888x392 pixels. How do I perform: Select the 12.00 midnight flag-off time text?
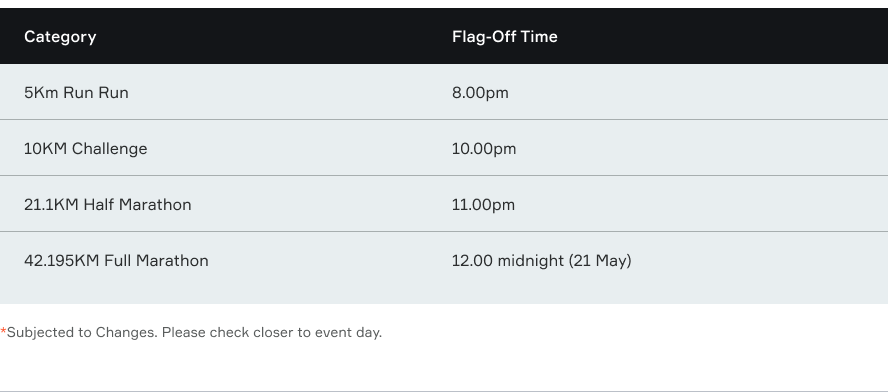507,261
